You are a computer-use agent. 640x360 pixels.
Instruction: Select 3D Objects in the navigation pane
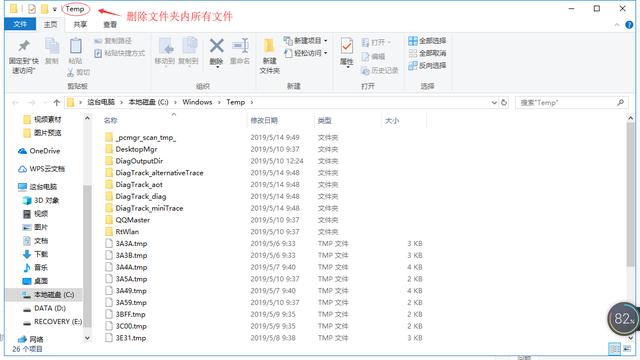(x=41, y=200)
